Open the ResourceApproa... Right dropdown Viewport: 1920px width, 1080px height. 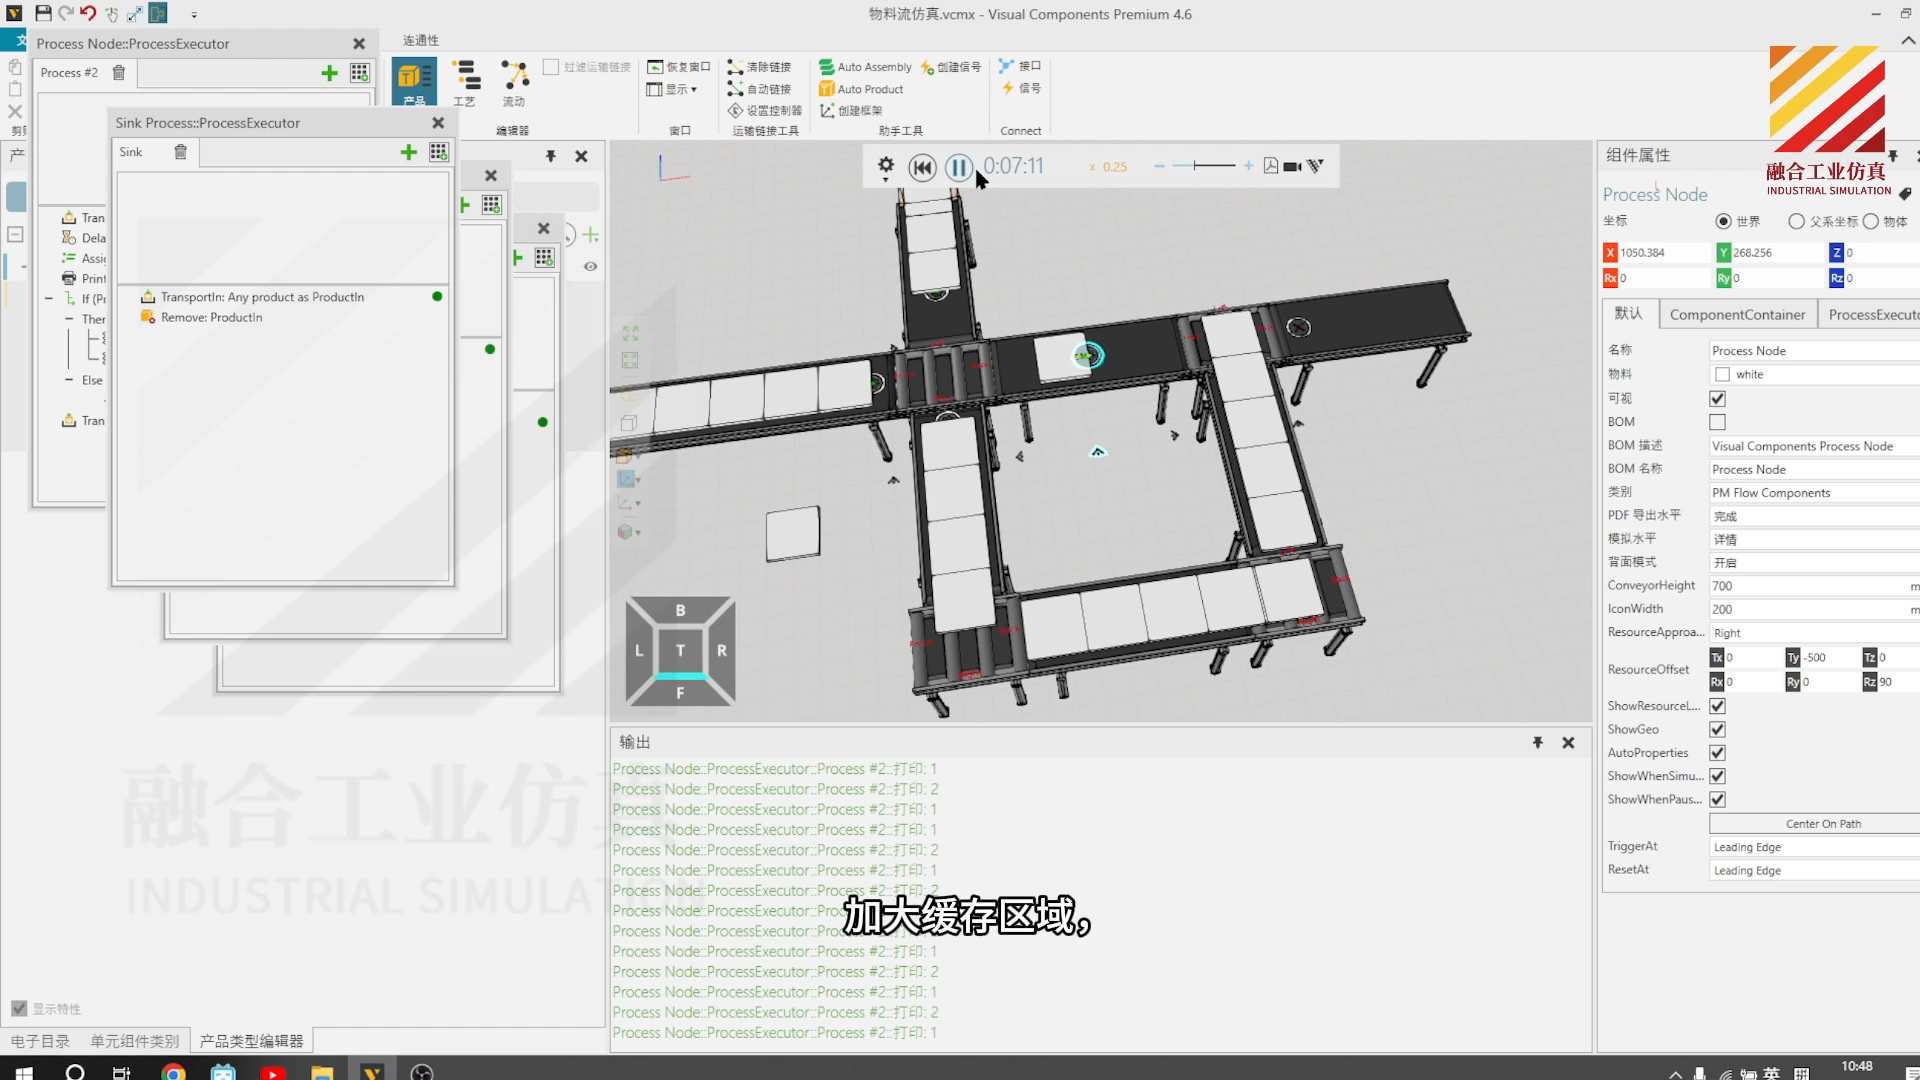[x=1814, y=633]
